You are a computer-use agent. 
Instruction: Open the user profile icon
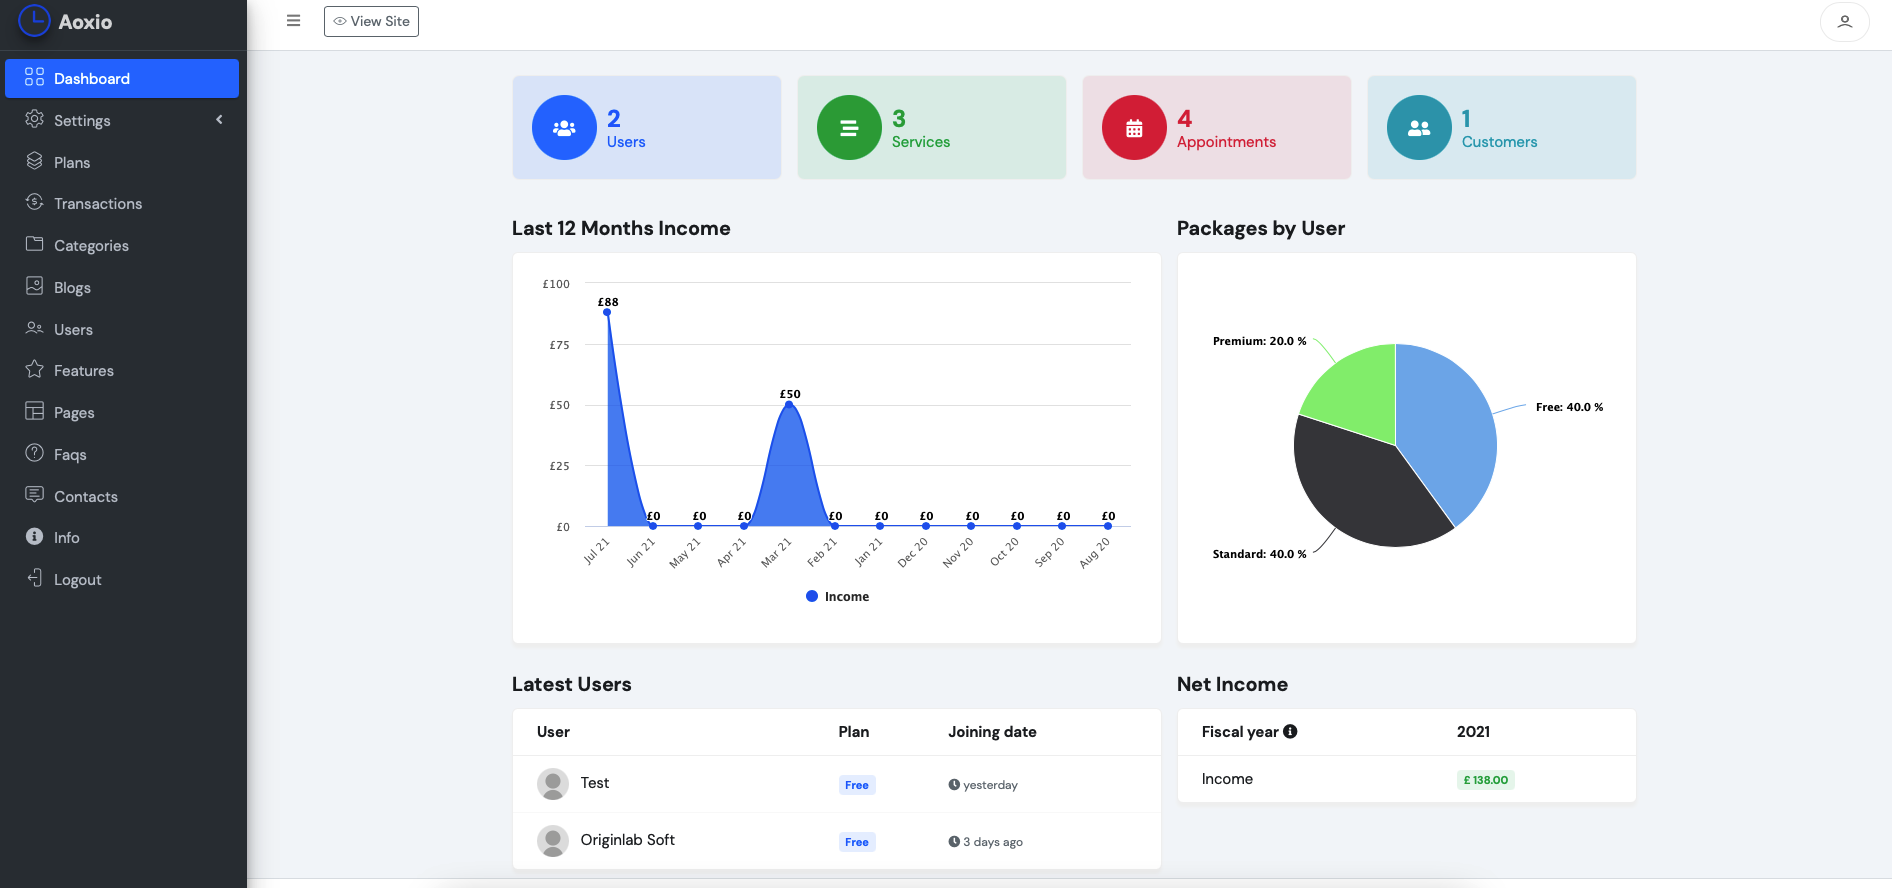click(1844, 22)
